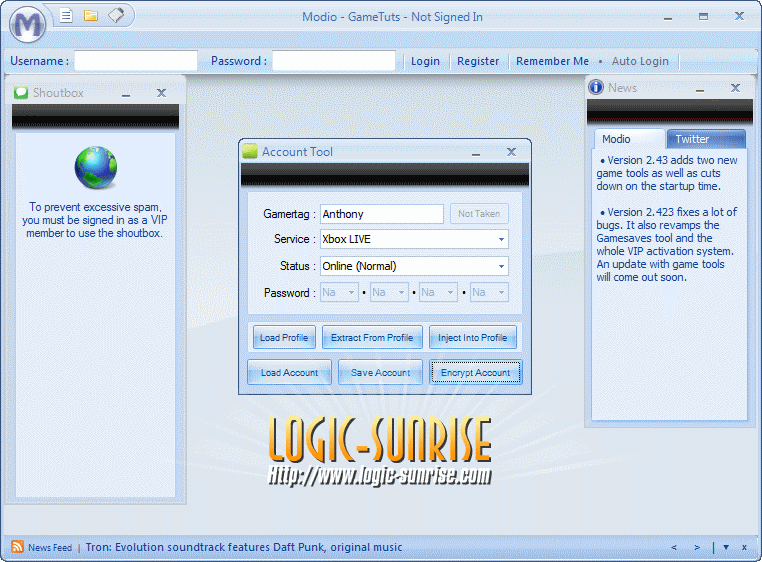Minimize the News panel
Screen dimensions: 762x562
point(700,88)
